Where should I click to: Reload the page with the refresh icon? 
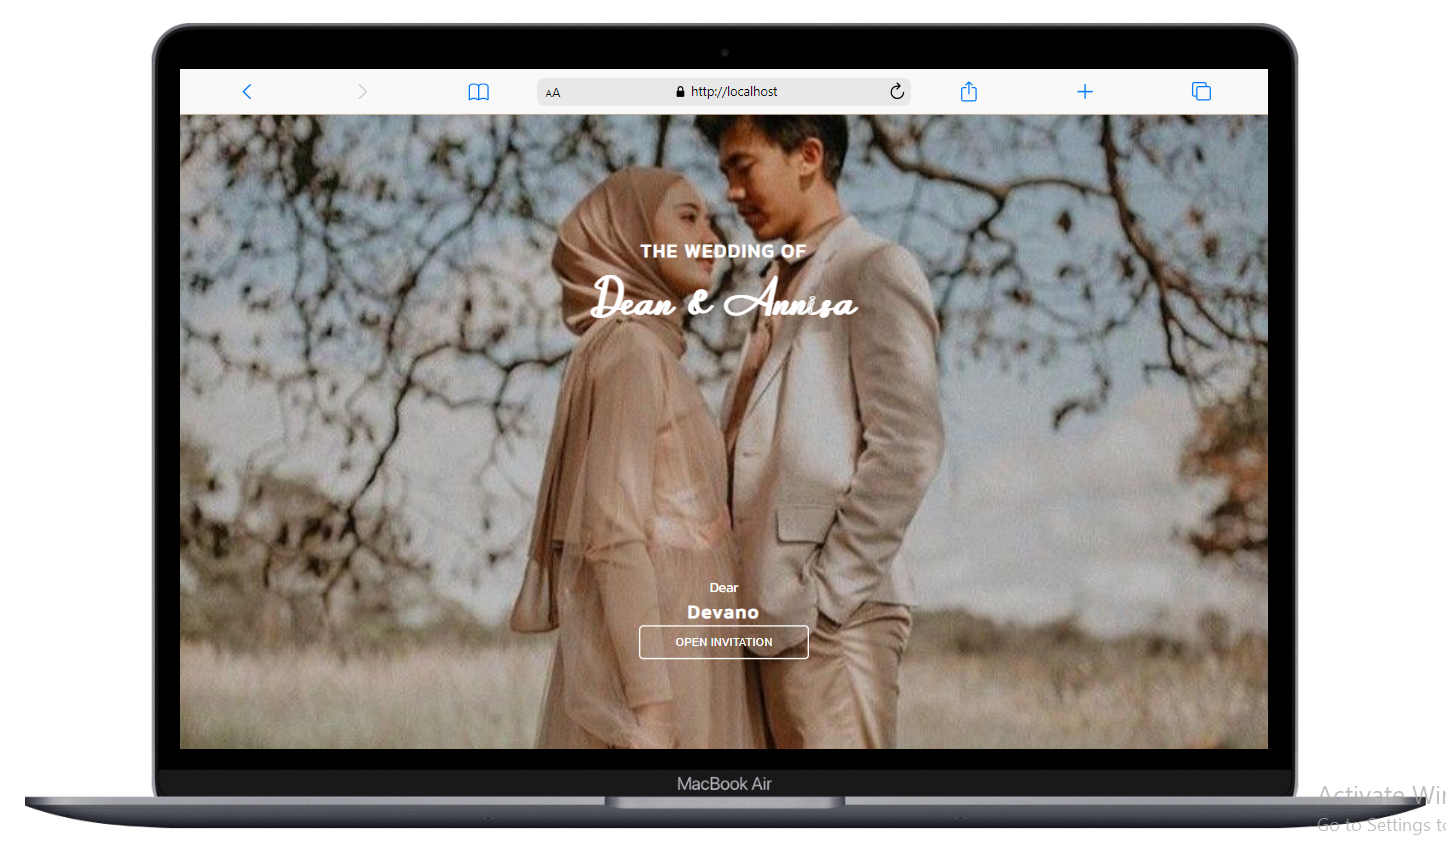pos(897,91)
